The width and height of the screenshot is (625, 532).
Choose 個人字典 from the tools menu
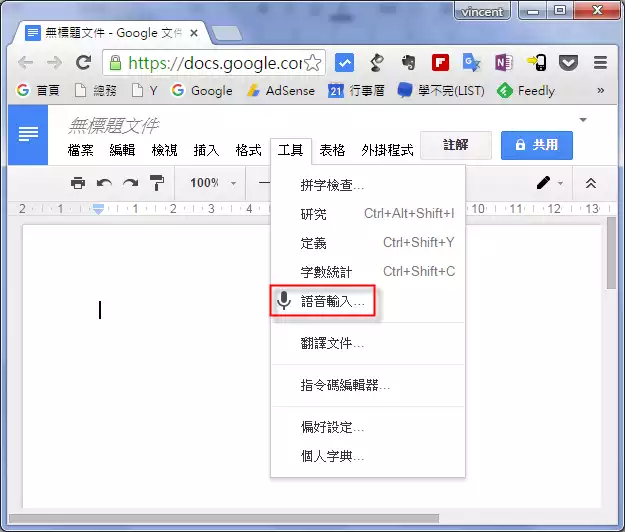[x=368, y=456]
